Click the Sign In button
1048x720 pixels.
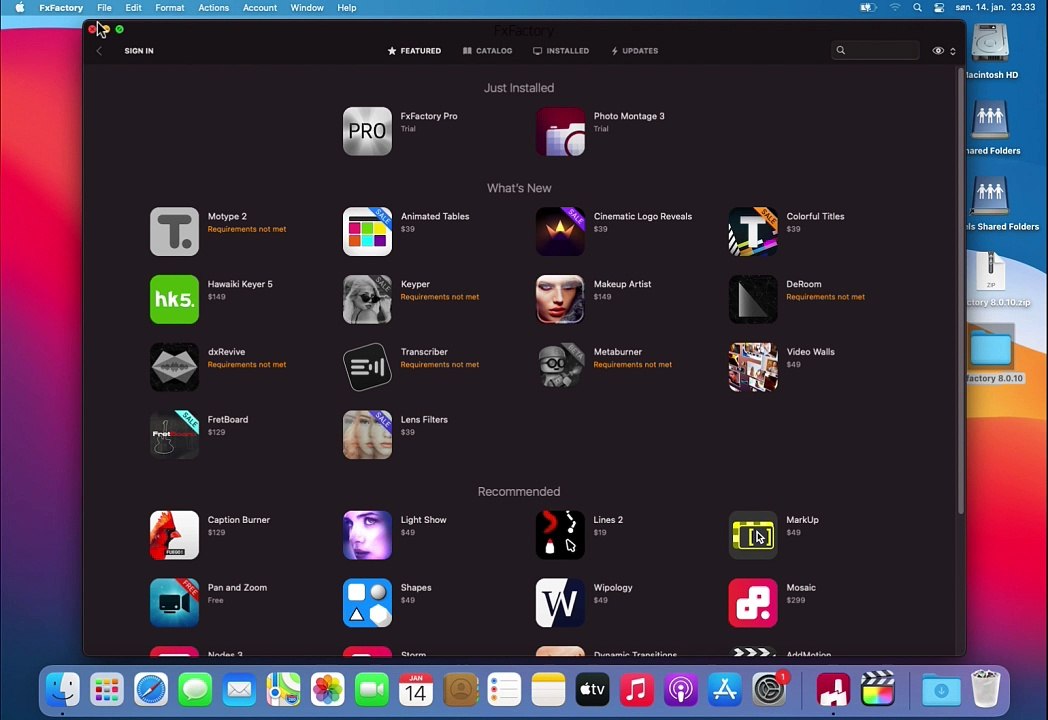tap(139, 51)
